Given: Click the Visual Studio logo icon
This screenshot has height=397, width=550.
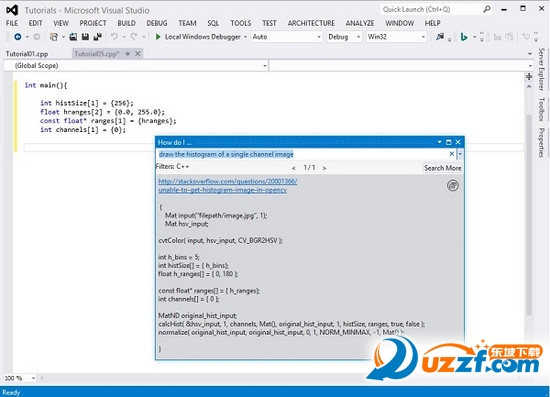Looking at the screenshot, I should point(12,10).
